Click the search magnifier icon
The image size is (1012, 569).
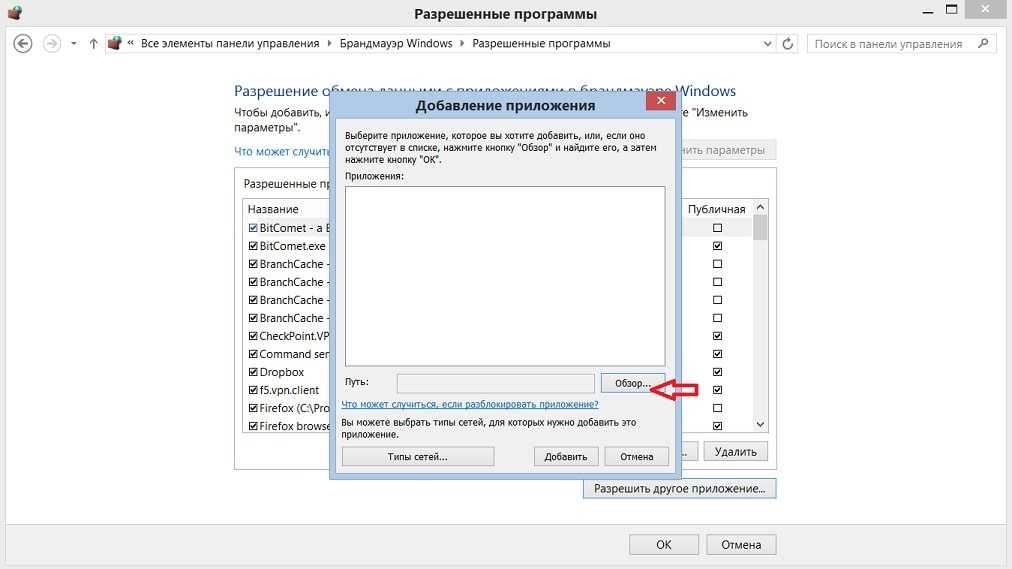pos(983,43)
